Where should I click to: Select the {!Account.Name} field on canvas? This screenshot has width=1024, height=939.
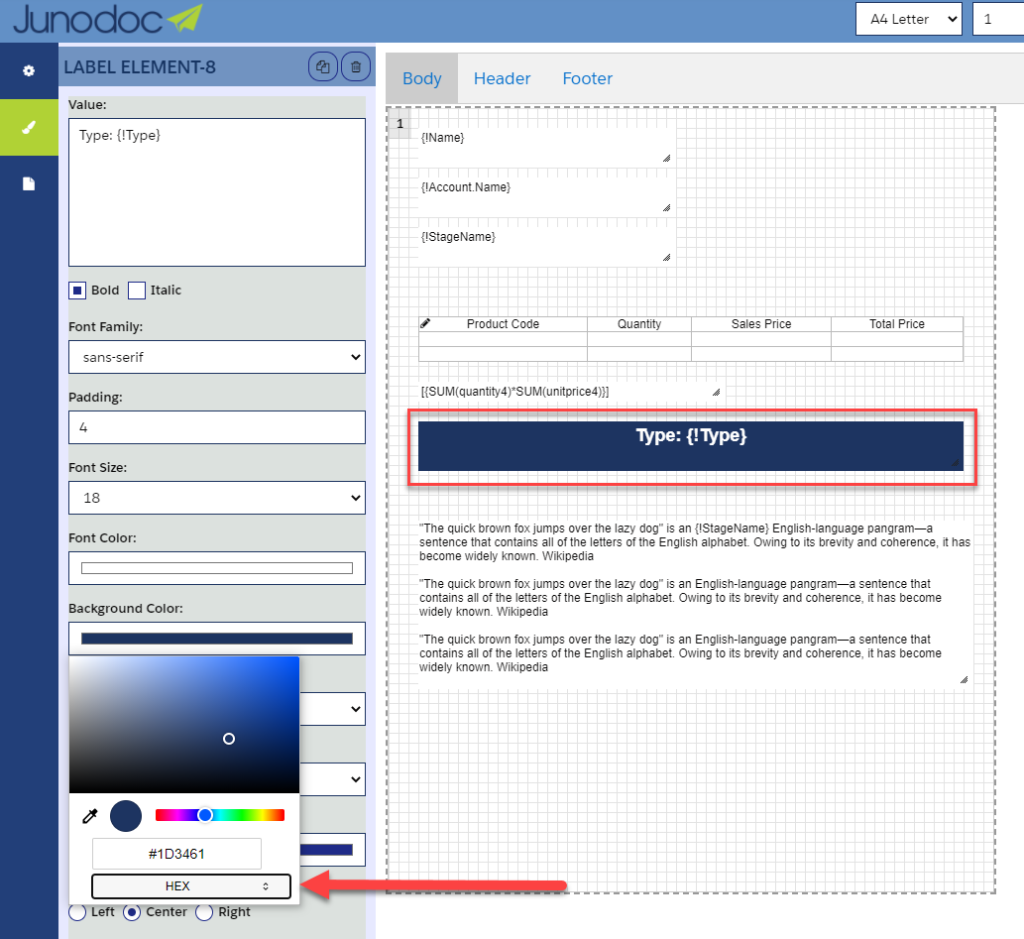pyautogui.click(x=546, y=196)
